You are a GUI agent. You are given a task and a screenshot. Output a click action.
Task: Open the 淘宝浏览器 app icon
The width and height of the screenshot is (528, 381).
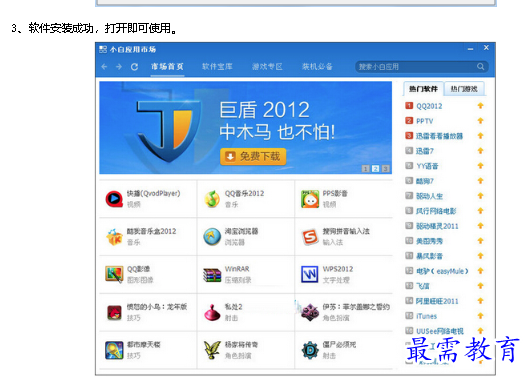point(212,236)
